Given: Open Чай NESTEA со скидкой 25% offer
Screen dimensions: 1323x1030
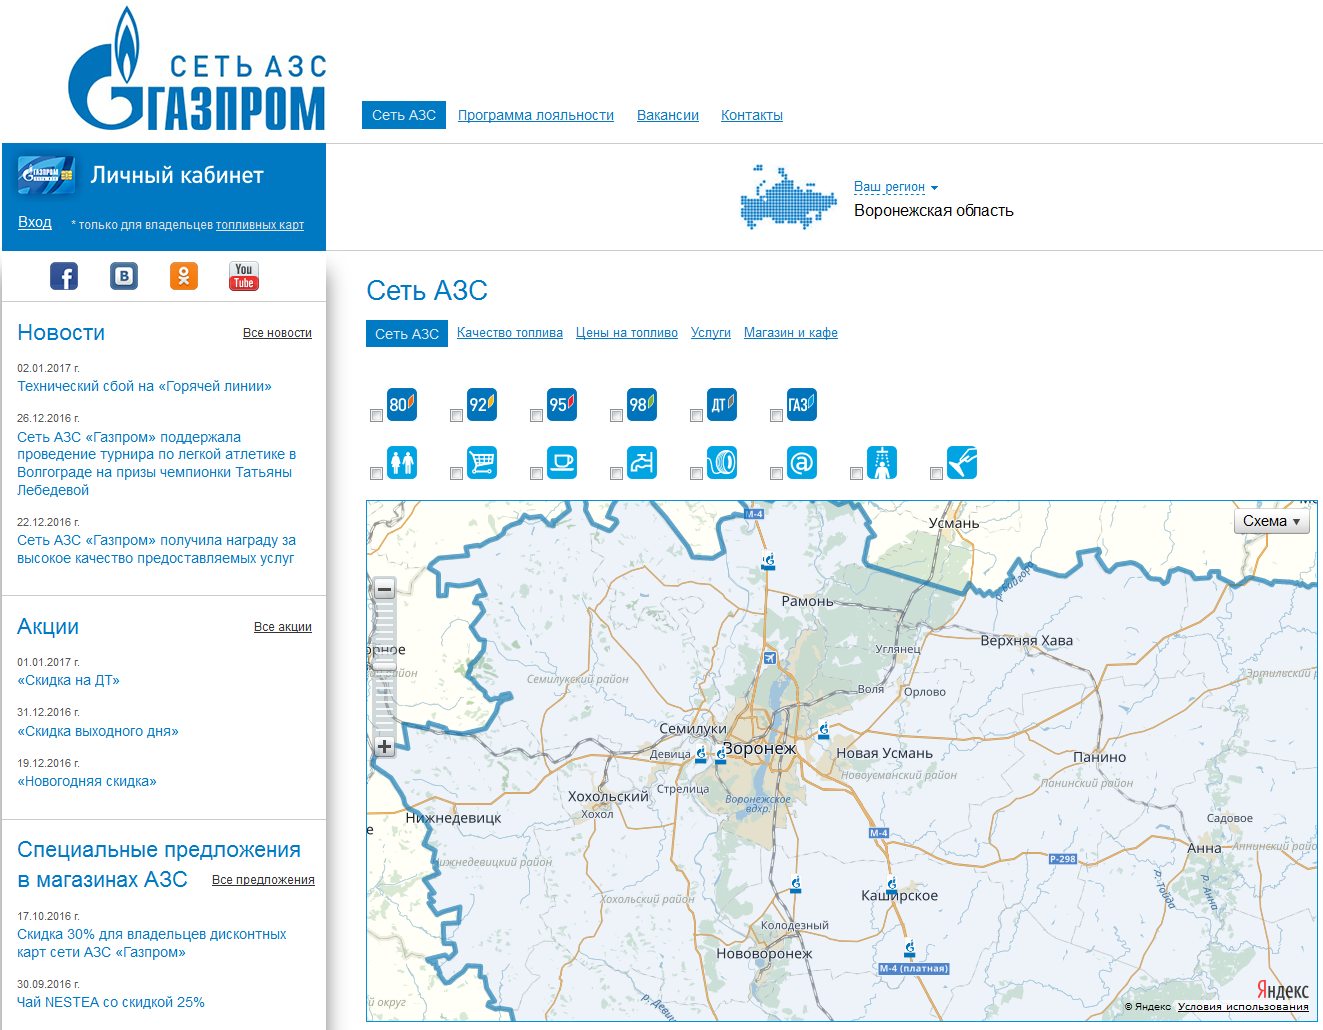Looking at the screenshot, I should click(111, 1002).
